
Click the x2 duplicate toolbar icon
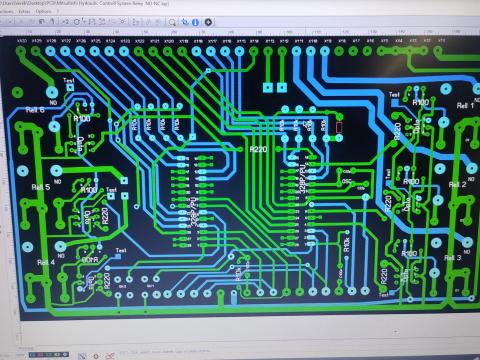(65, 22)
